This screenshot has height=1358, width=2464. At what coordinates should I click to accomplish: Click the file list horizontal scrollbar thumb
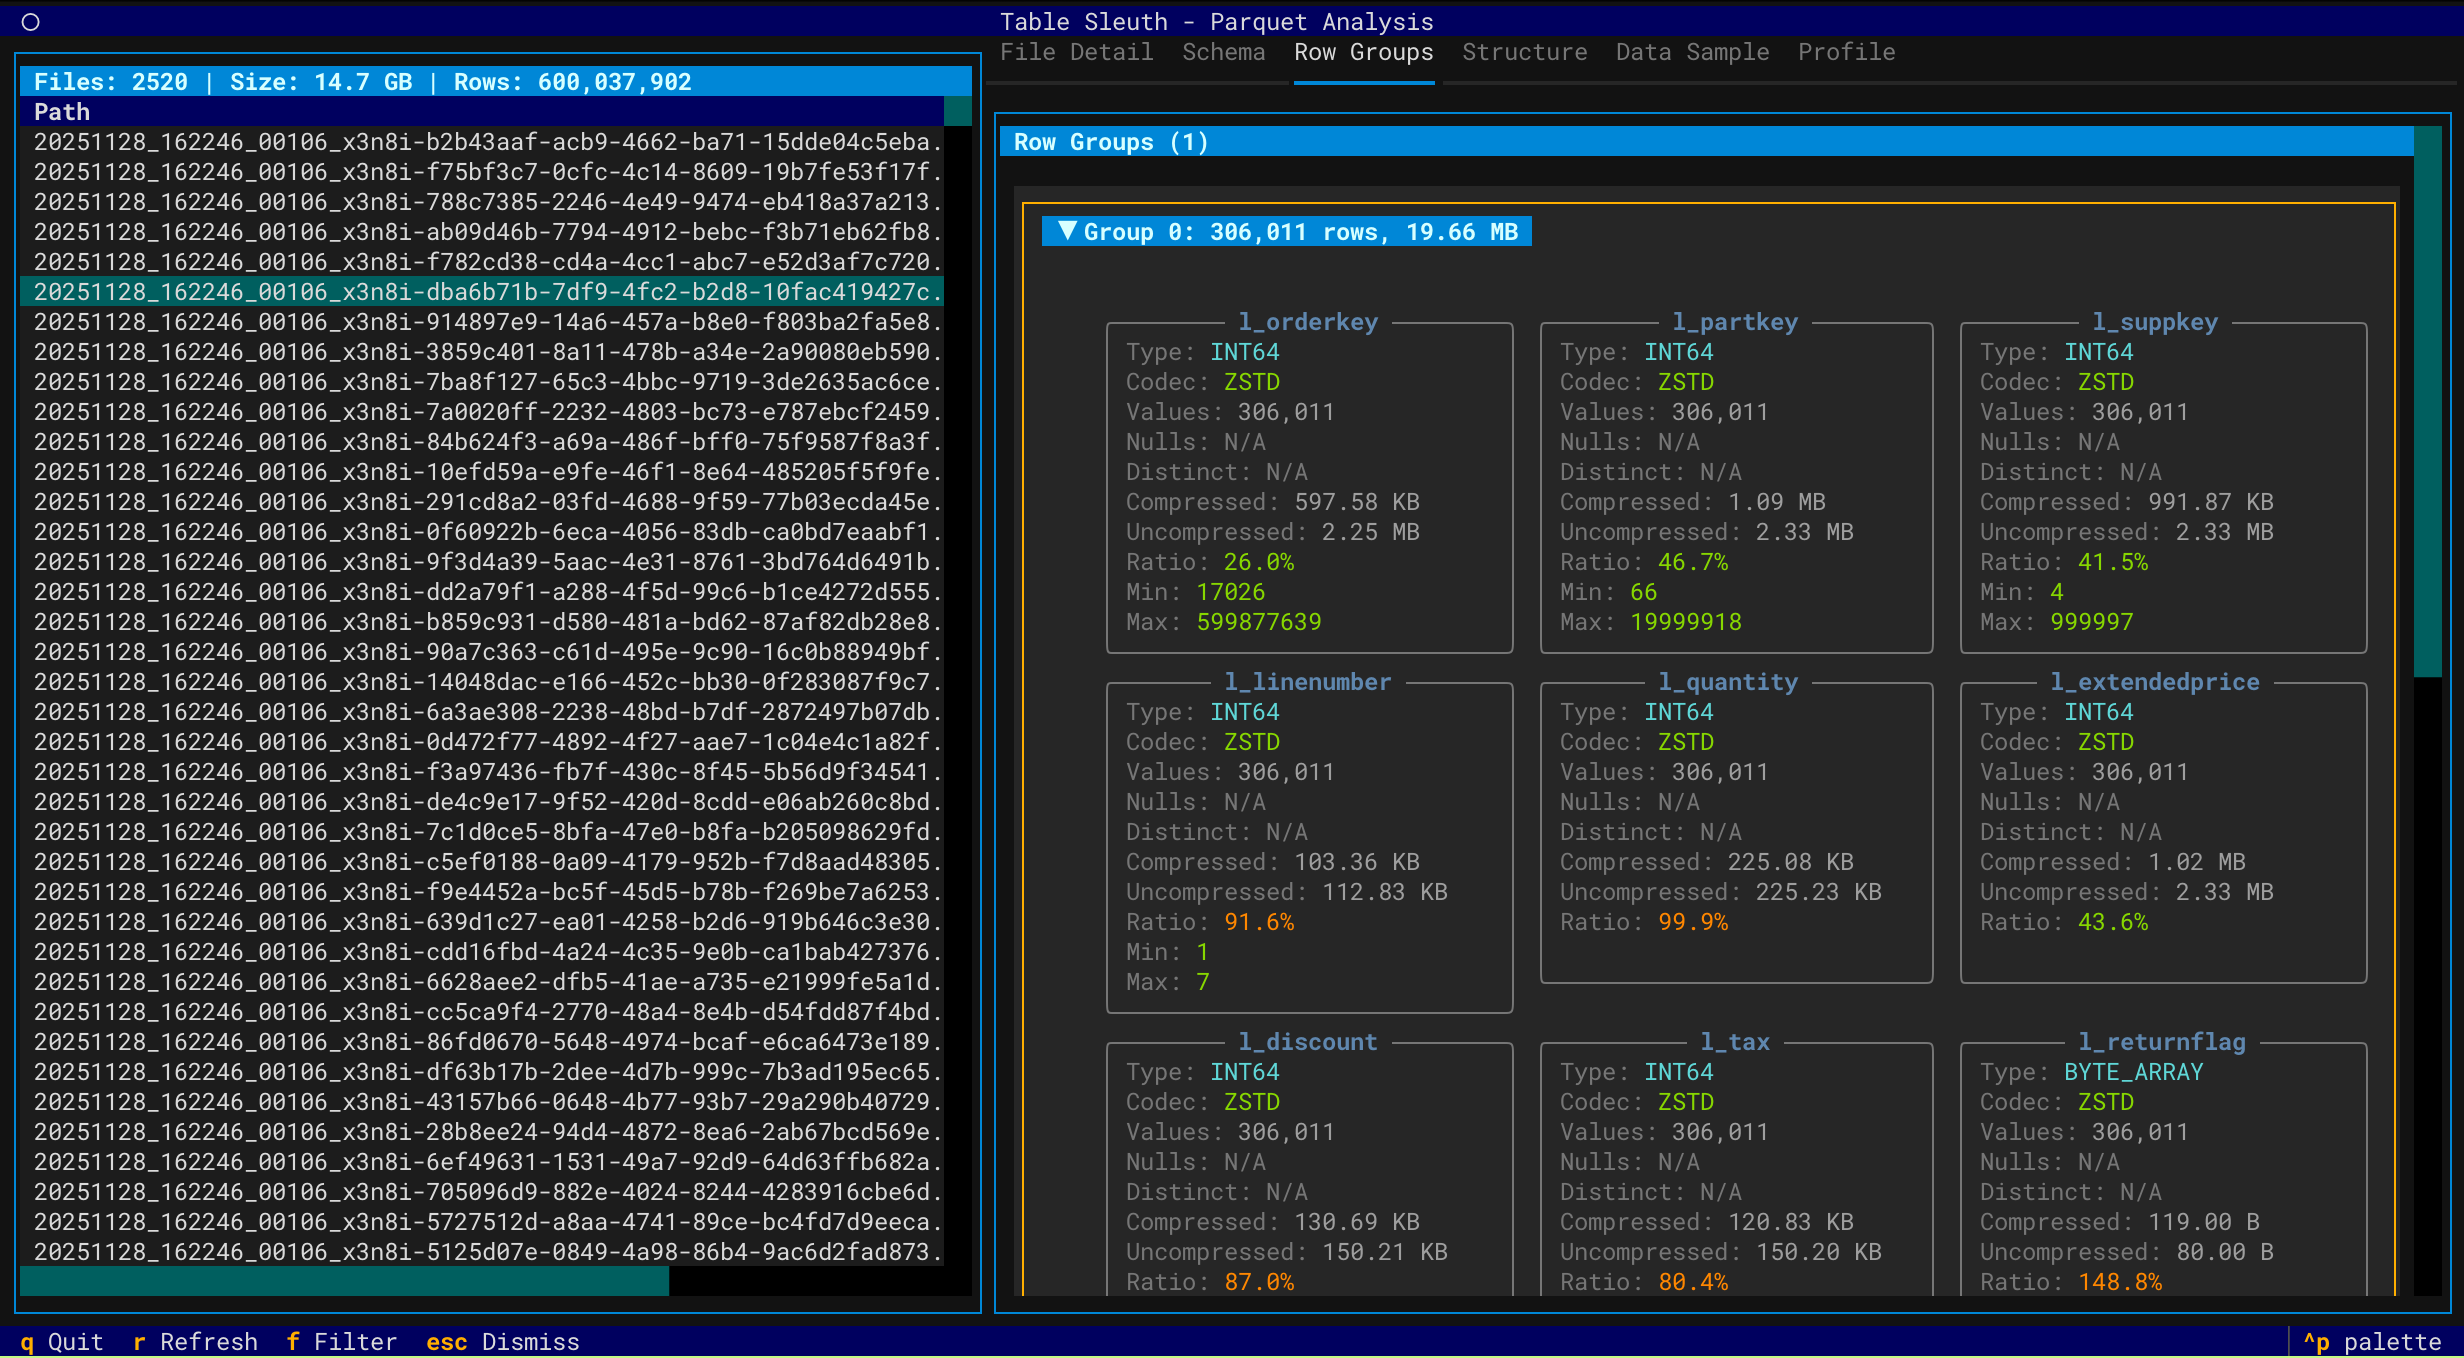click(344, 1281)
